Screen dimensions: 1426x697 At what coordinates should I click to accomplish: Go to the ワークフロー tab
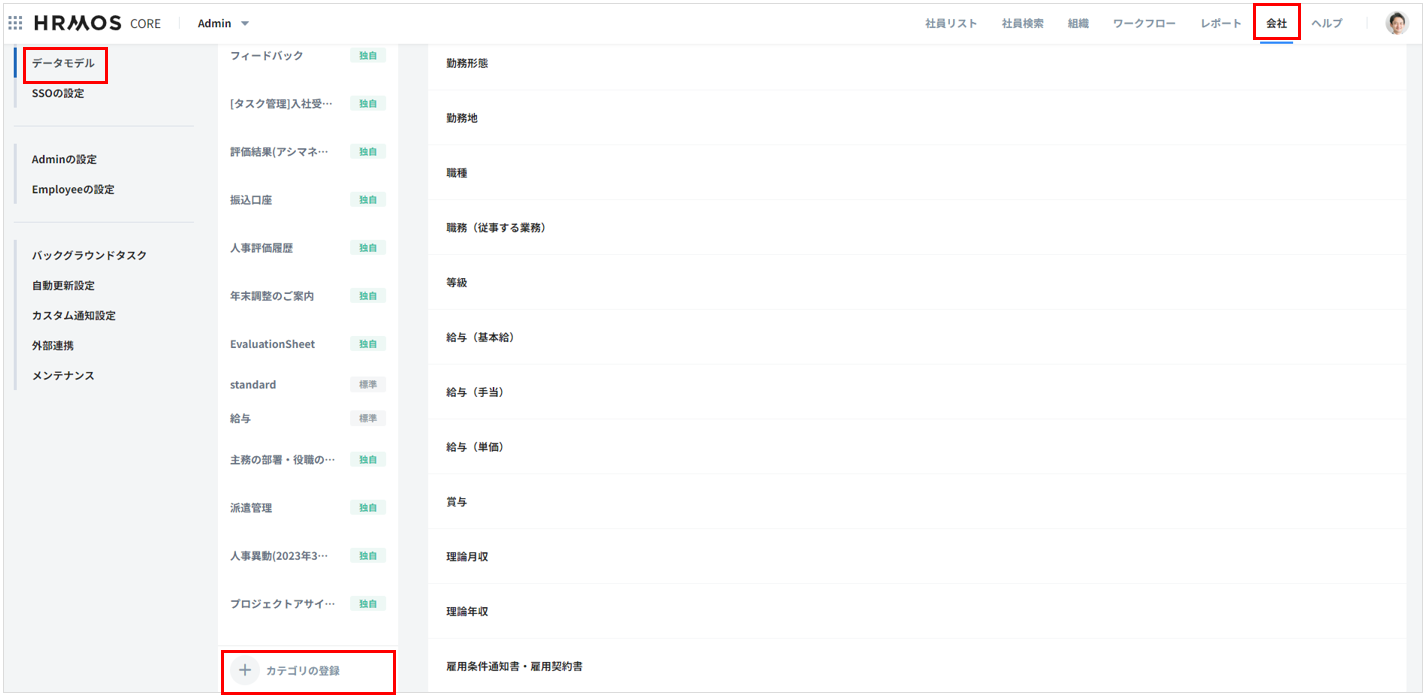(1144, 23)
